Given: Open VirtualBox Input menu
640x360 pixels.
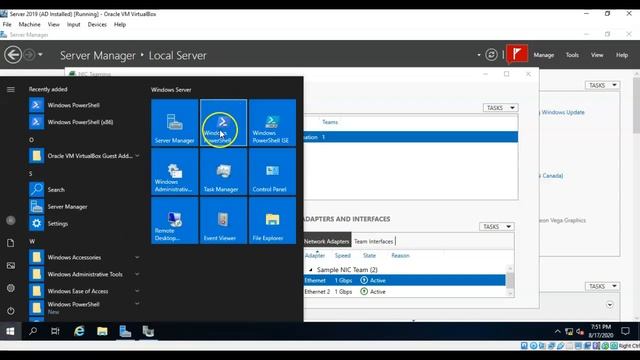Looking at the screenshot, I should point(73,24).
